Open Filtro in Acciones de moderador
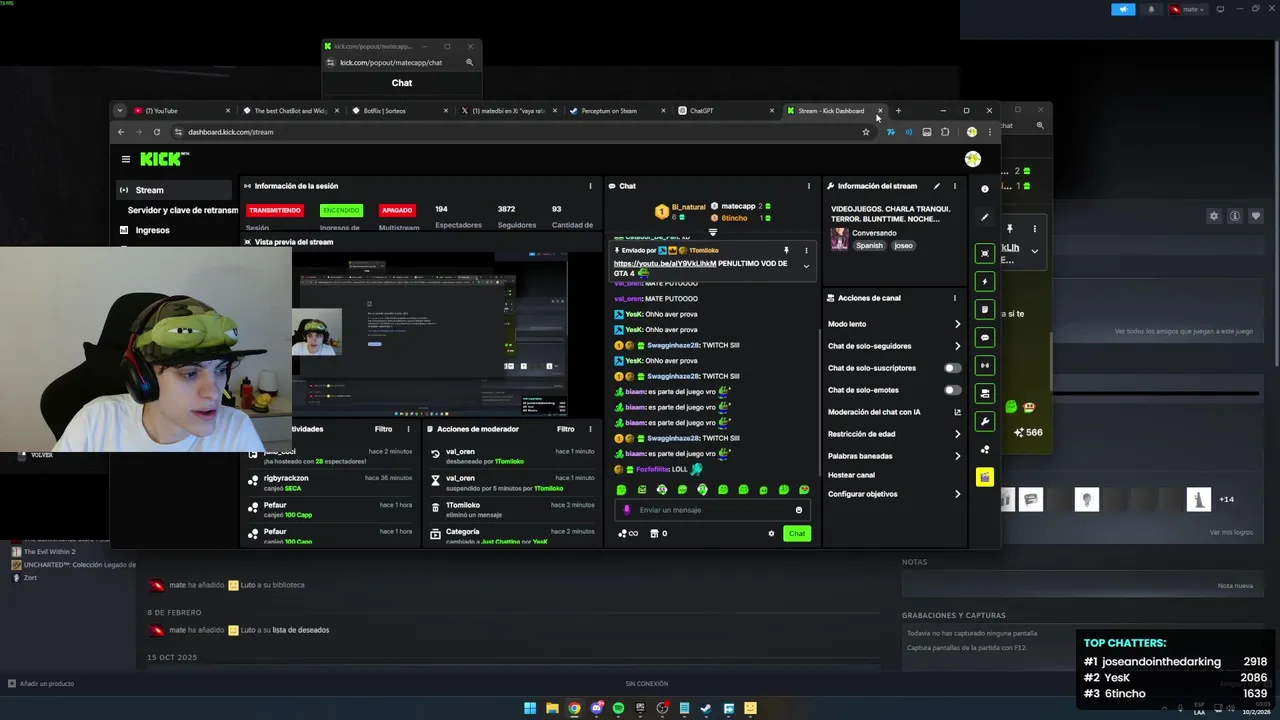 (x=565, y=429)
